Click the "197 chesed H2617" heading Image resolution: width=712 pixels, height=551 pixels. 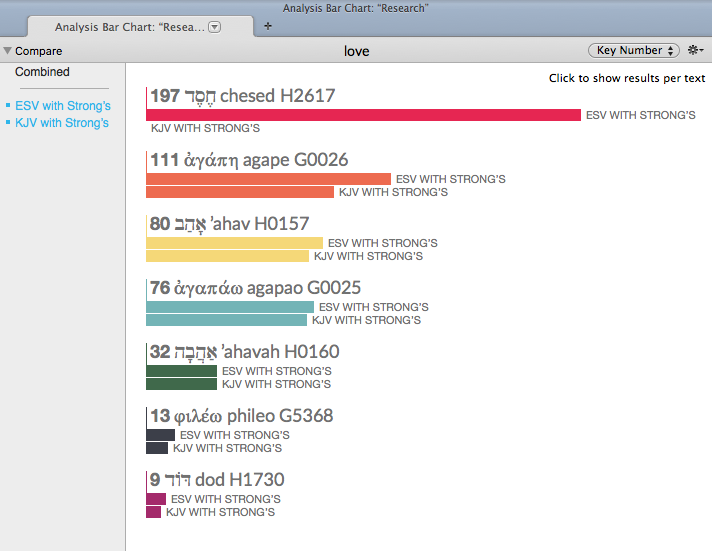coord(242,96)
